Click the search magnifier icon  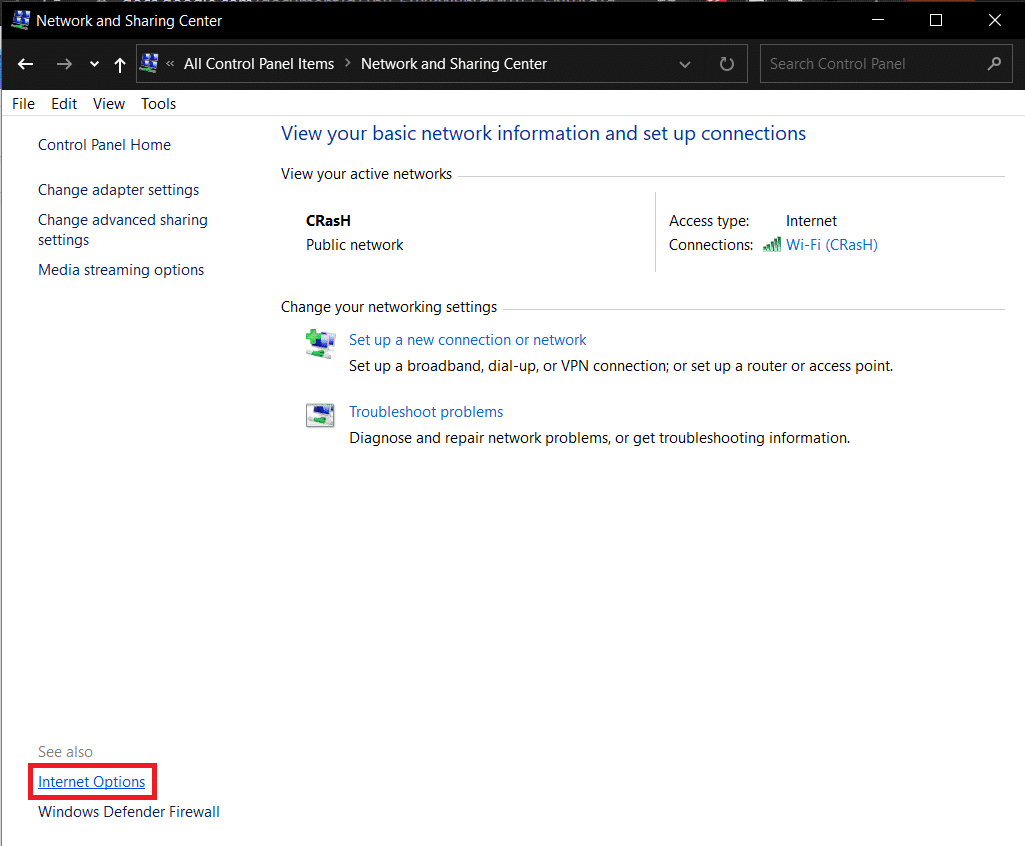click(993, 64)
